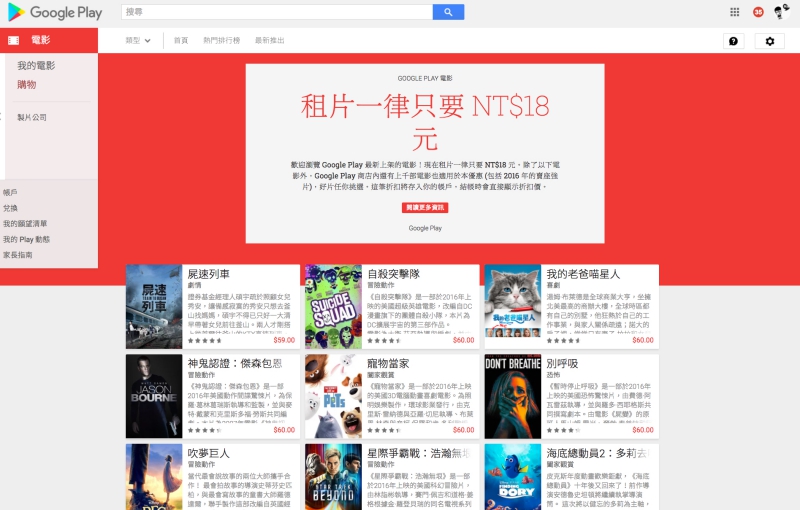Click the 神鬼認證：傑森包恩 title
The width and height of the screenshot is (800, 510).
(235, 363)
